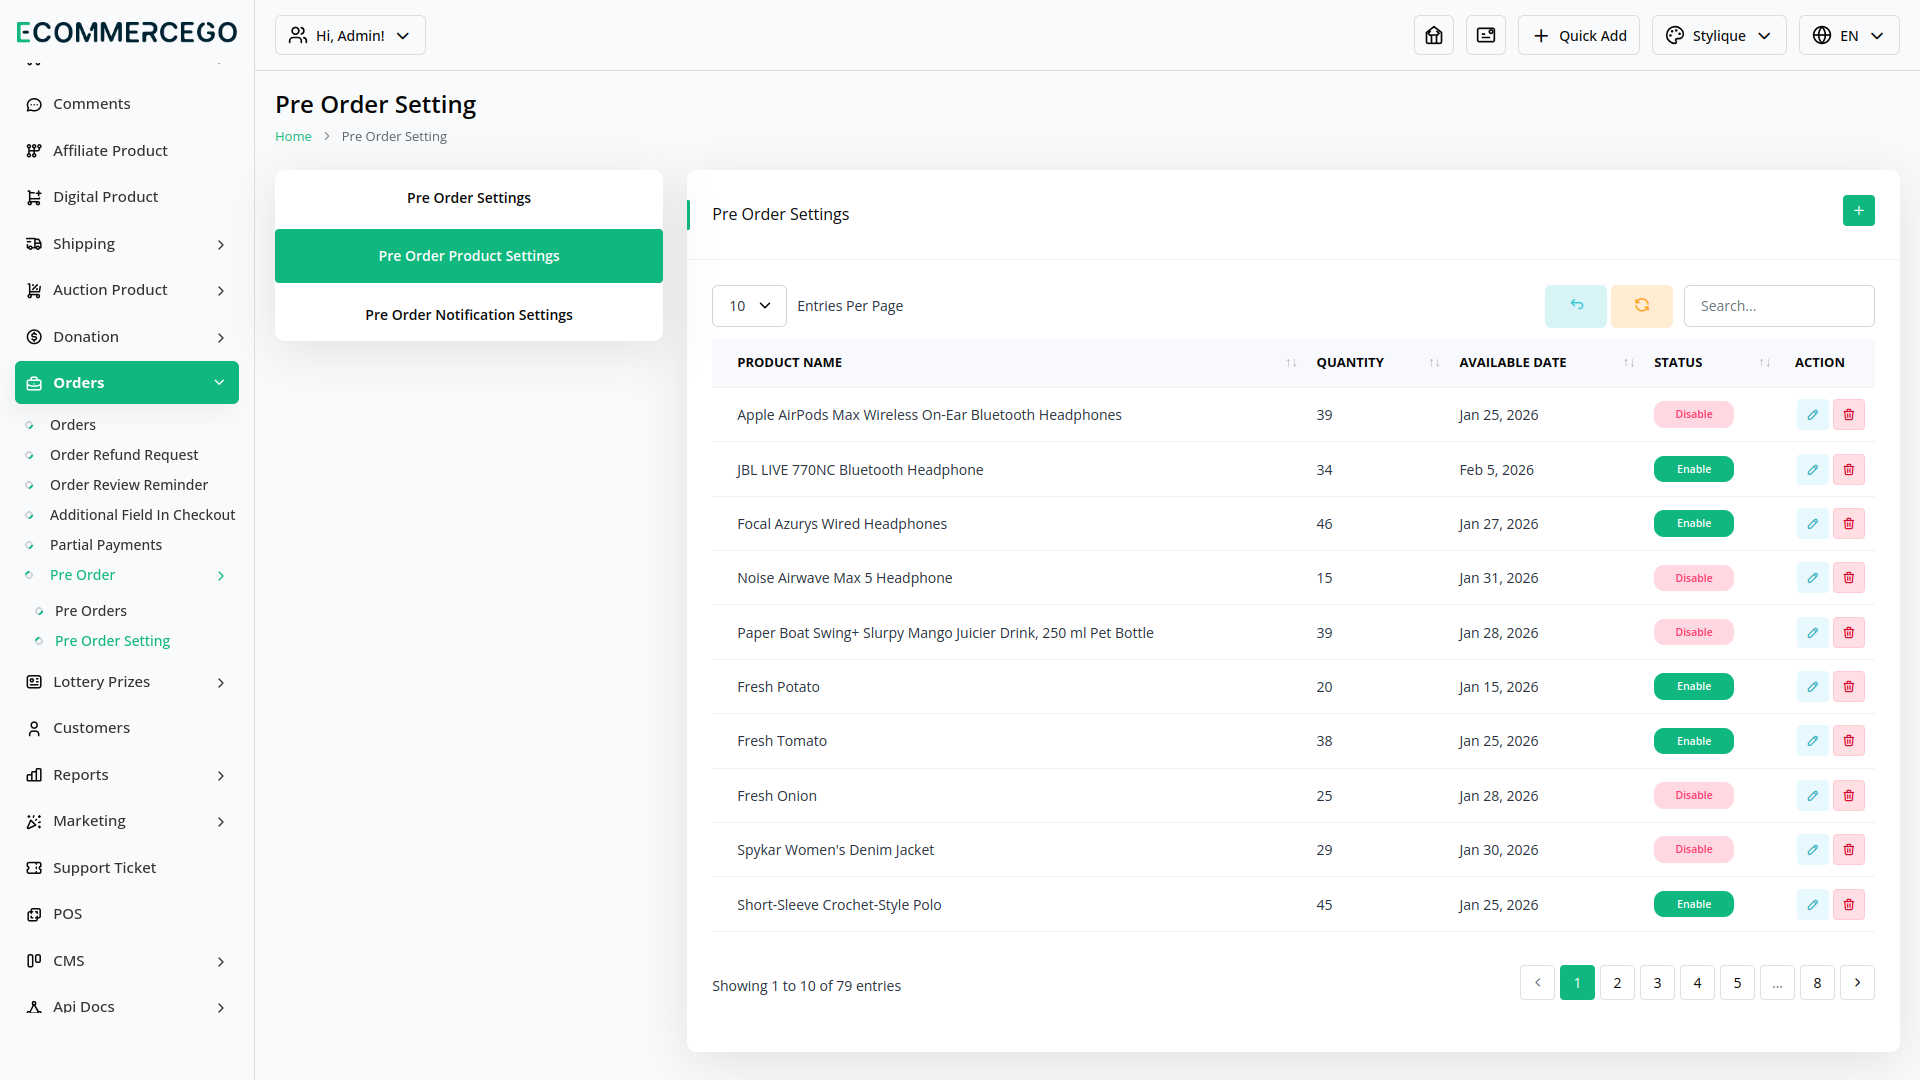Viewport: 1920px width, 1080px height.
Task: Expand the Lottery Prizes sidebar menu
Action: pyautogui.click(x=127, y=682)
